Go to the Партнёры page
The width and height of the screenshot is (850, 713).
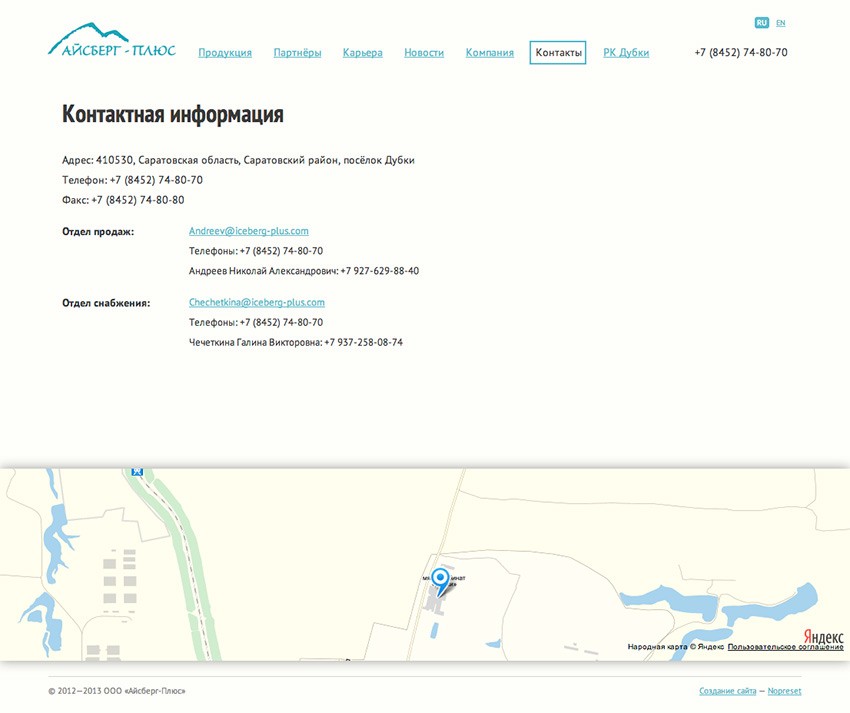coord(297,53)
